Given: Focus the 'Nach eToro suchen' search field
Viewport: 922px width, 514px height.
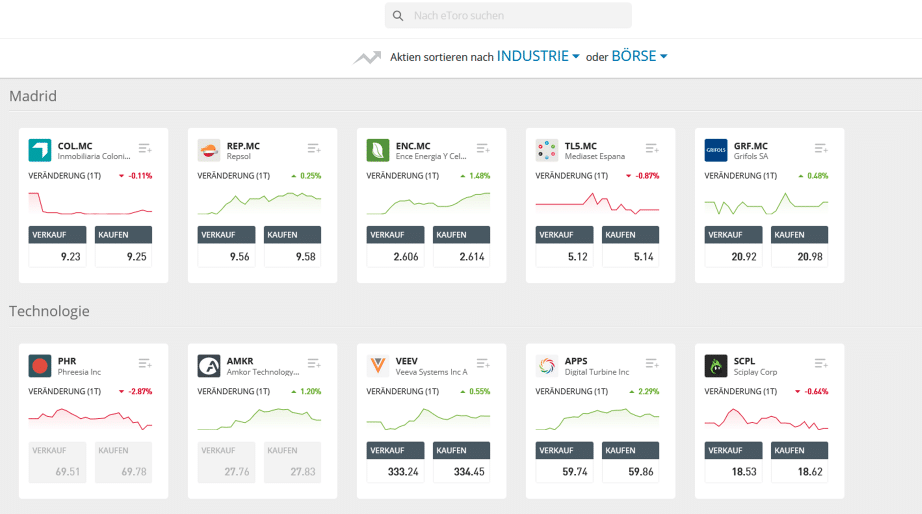Looking at the screenshot, I should (508, 16).
